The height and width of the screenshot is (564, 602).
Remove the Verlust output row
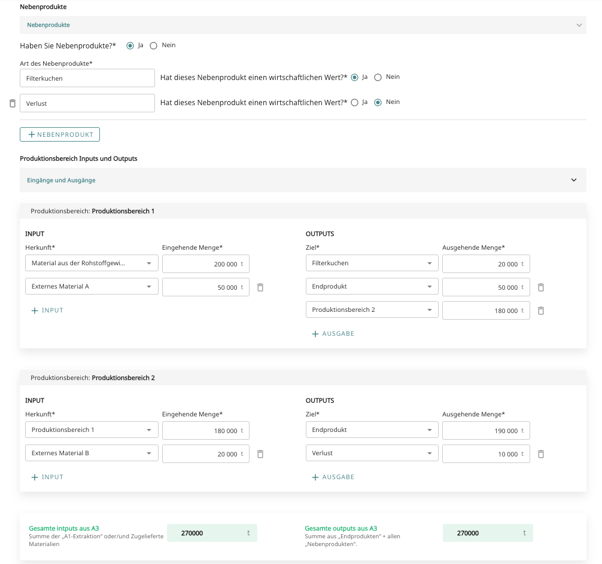[x=541, y=454]
